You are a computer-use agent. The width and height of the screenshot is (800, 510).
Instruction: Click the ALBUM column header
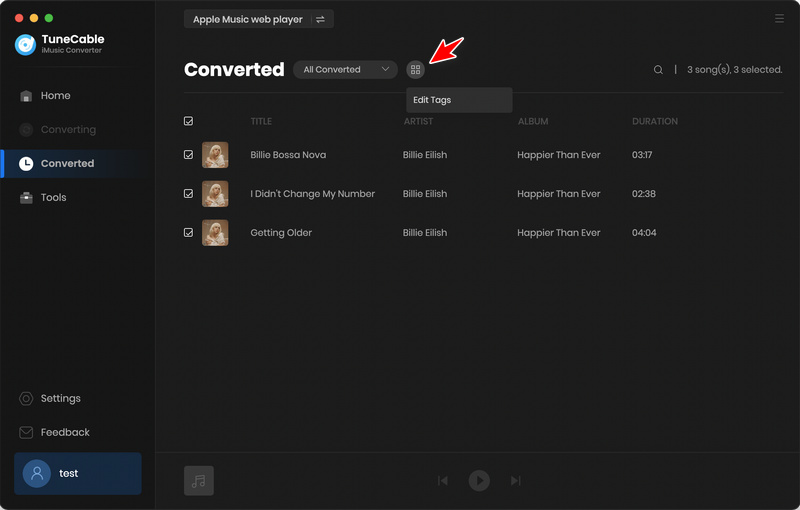533,121
